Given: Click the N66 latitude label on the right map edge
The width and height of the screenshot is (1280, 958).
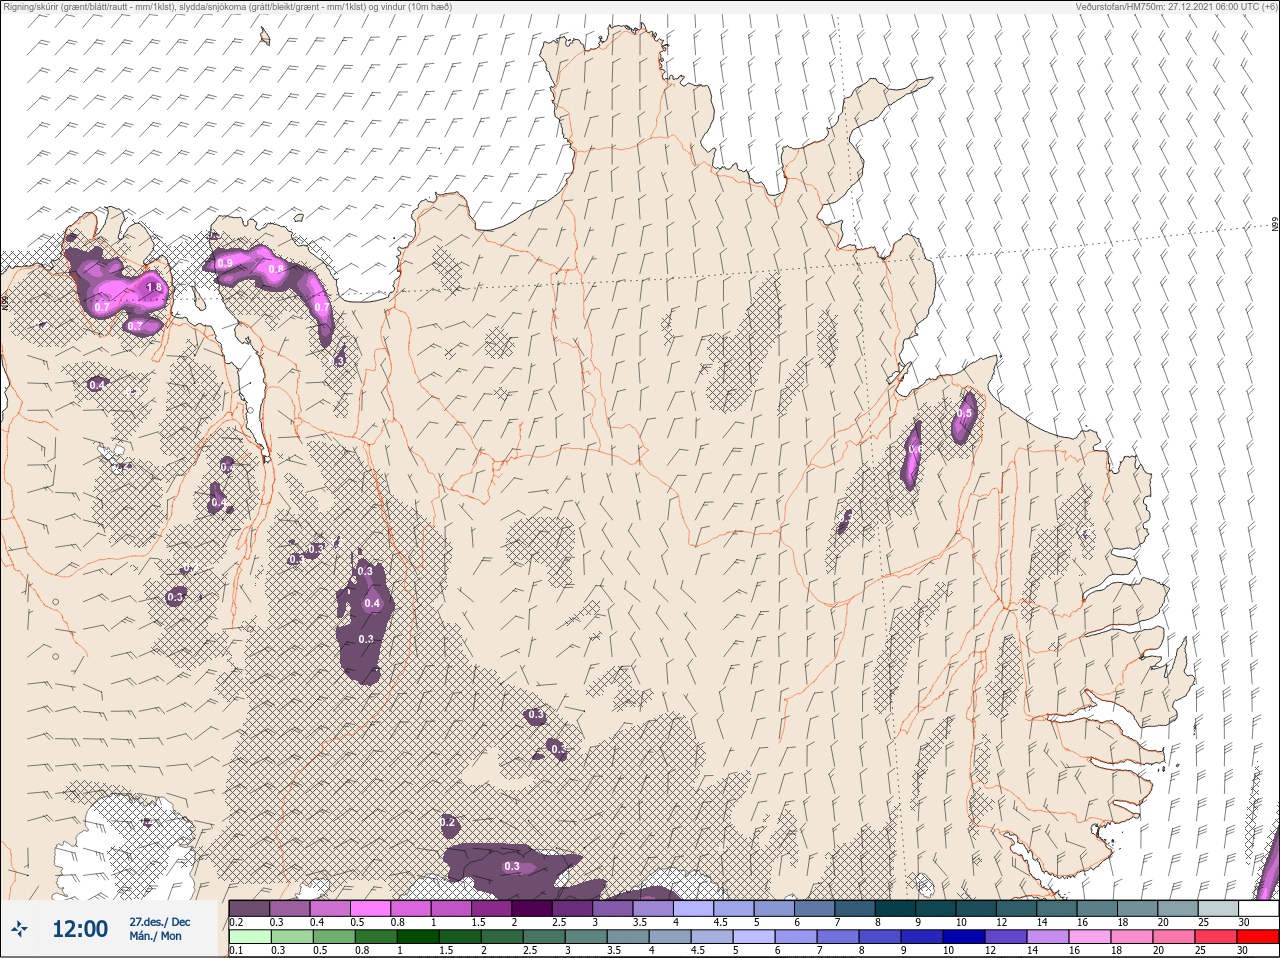Looking at the screenshot, I should point(1275,225).
